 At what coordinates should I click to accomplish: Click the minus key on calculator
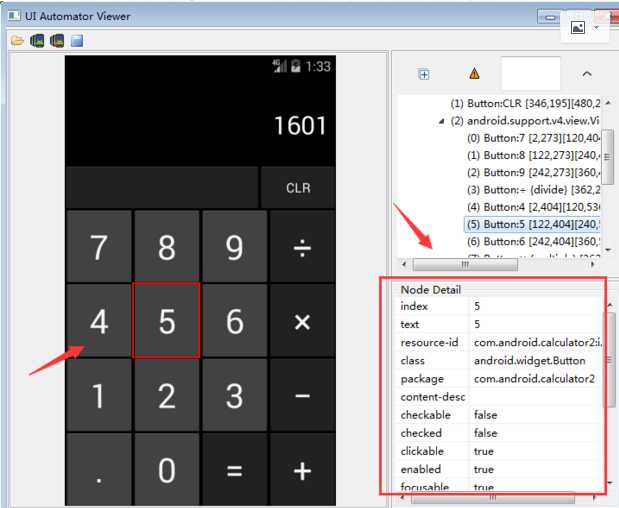(x=302, y=395)
